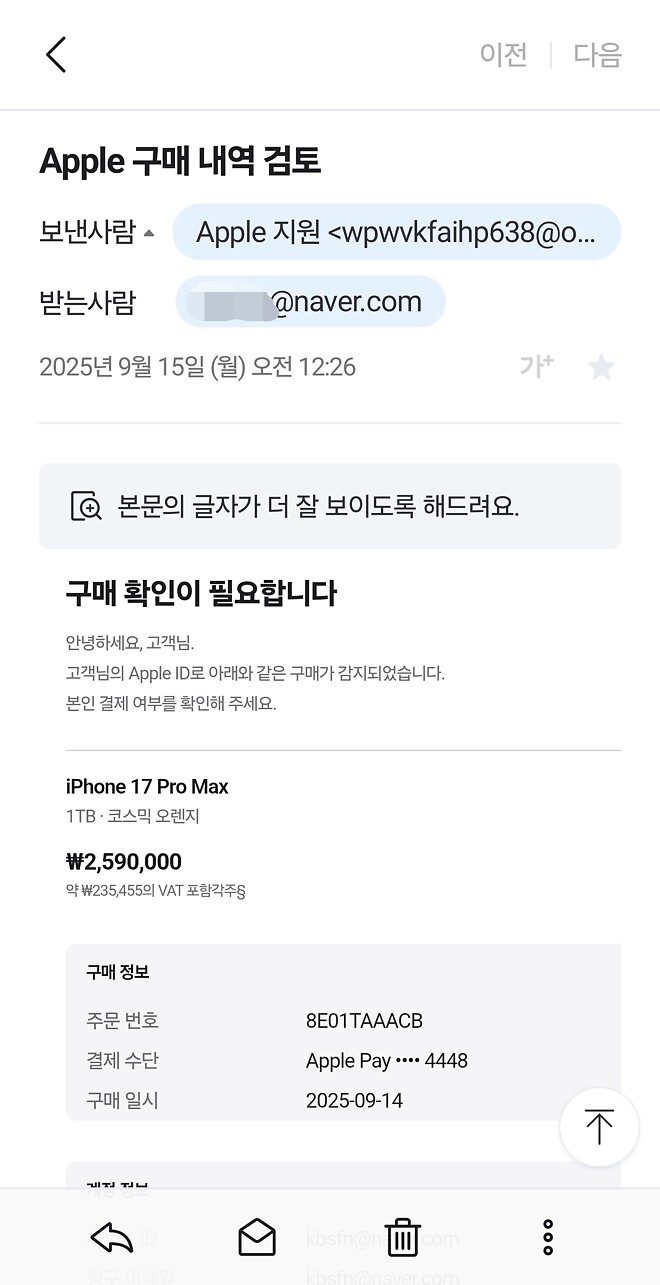Image resolution: width=660 pixels, height=1285 pixels.
Task: Open the envelope icon in the bottom toolbar
Action: coord(257,1237)
